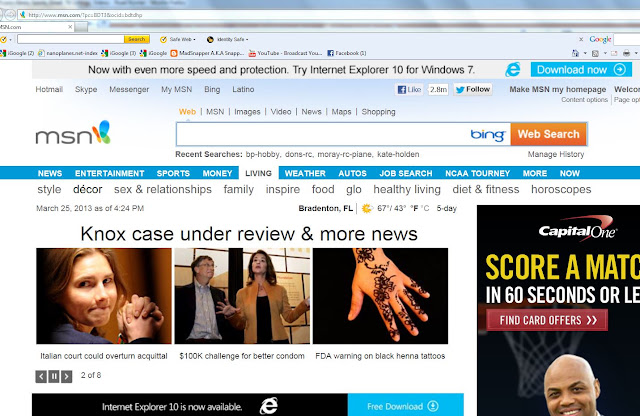Open the Content options link
The image size is (640, 416).
584,100
